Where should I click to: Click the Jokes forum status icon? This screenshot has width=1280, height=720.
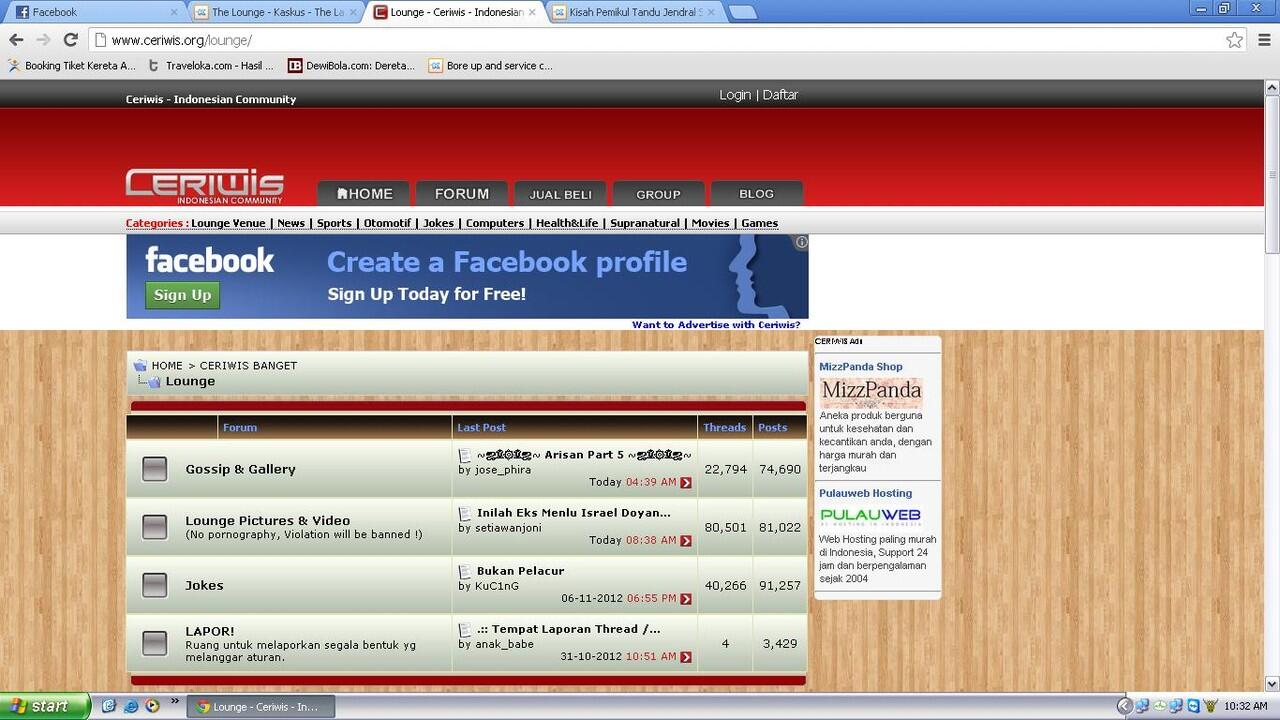[x=155, y=585]
